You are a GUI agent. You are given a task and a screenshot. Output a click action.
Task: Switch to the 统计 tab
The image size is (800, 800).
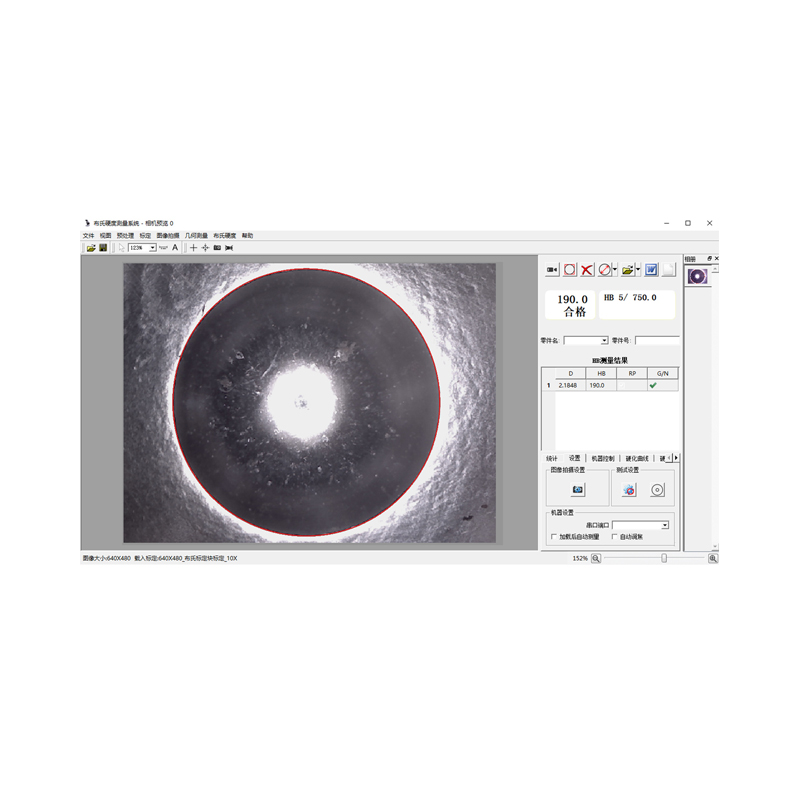[x=552, y=459]
